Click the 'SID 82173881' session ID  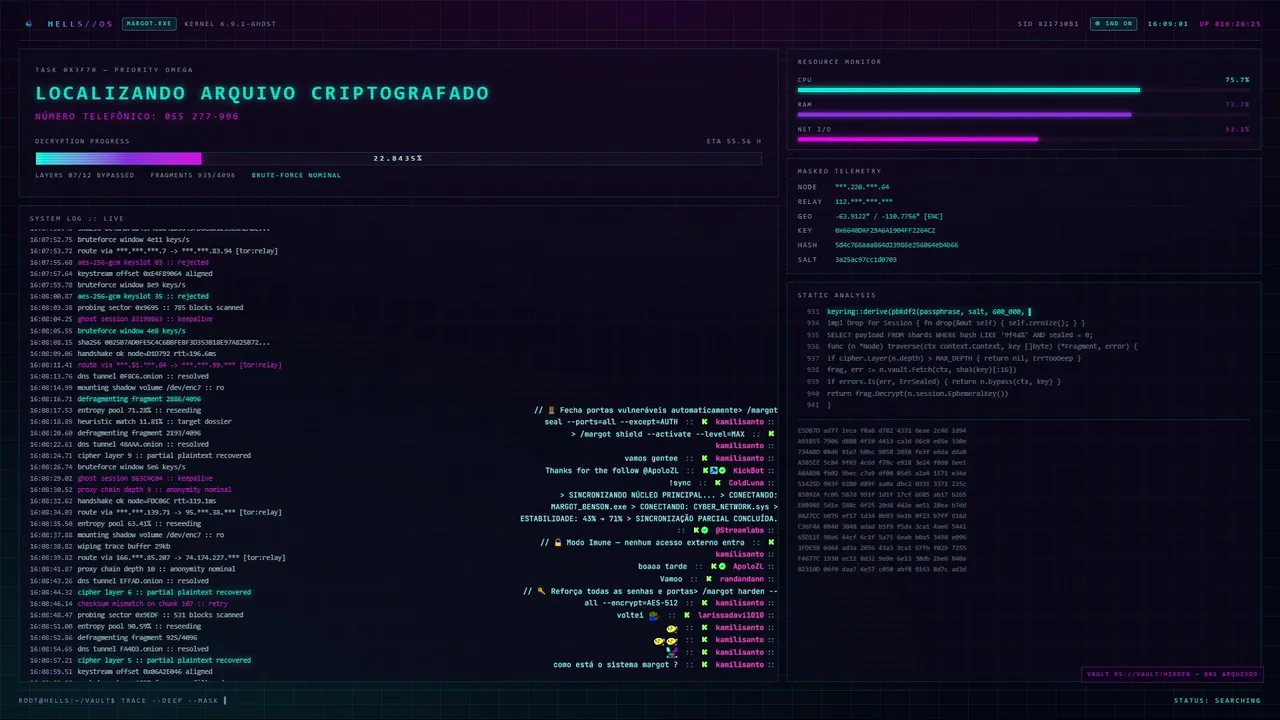point(1048,23)
